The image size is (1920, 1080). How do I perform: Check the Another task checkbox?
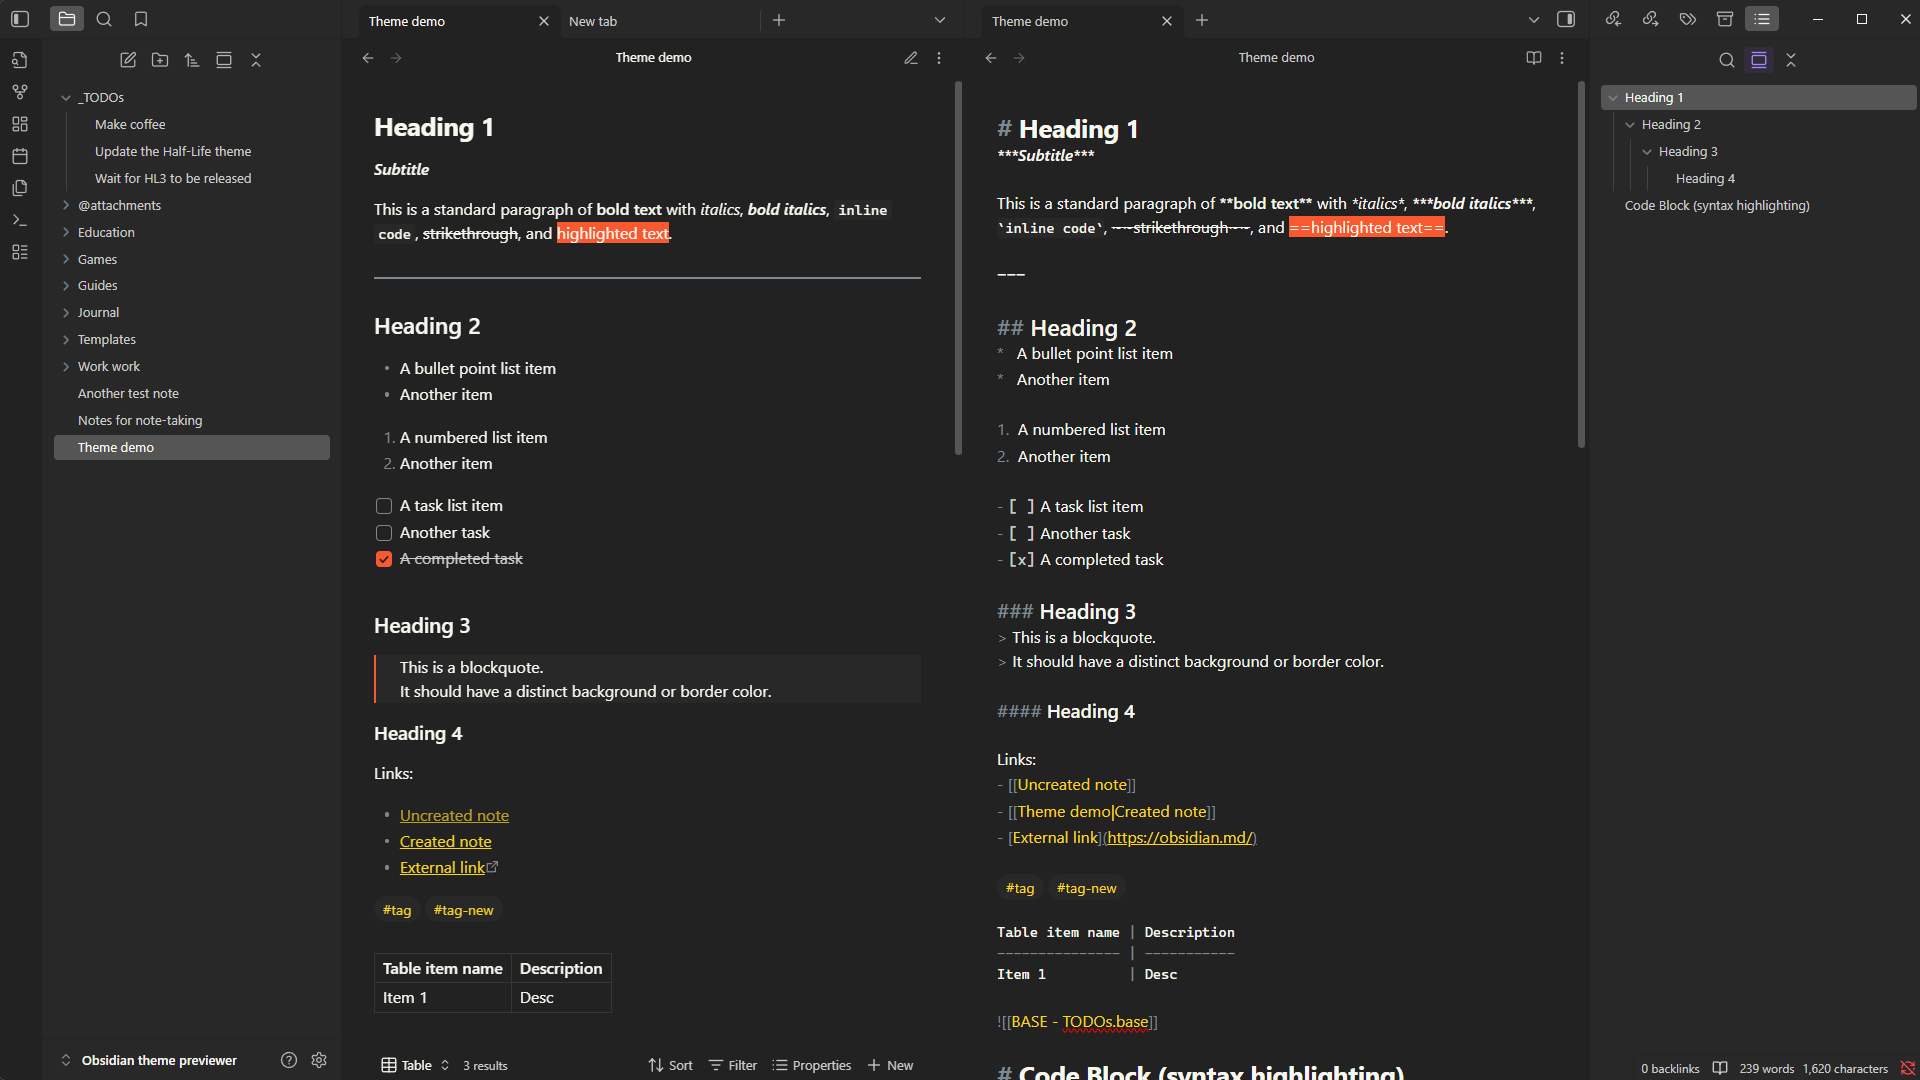coord(384,533)
